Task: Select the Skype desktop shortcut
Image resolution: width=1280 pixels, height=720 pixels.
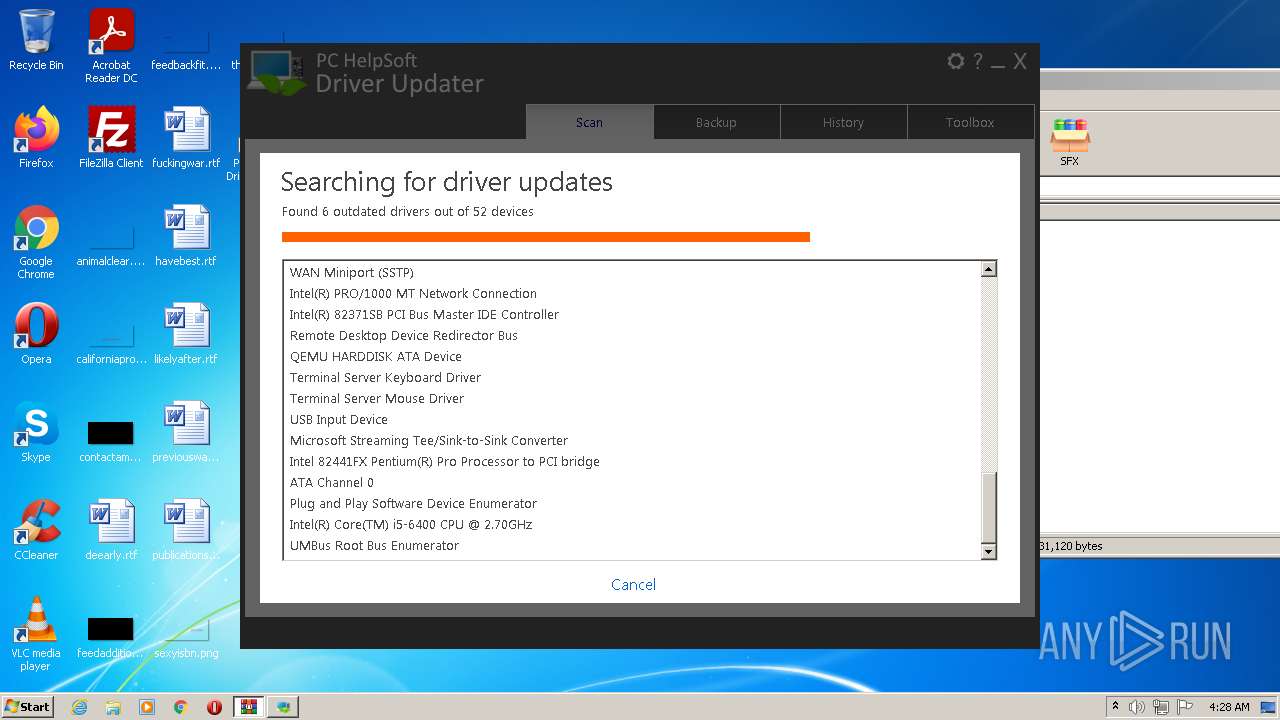Action: coord(36,432)
